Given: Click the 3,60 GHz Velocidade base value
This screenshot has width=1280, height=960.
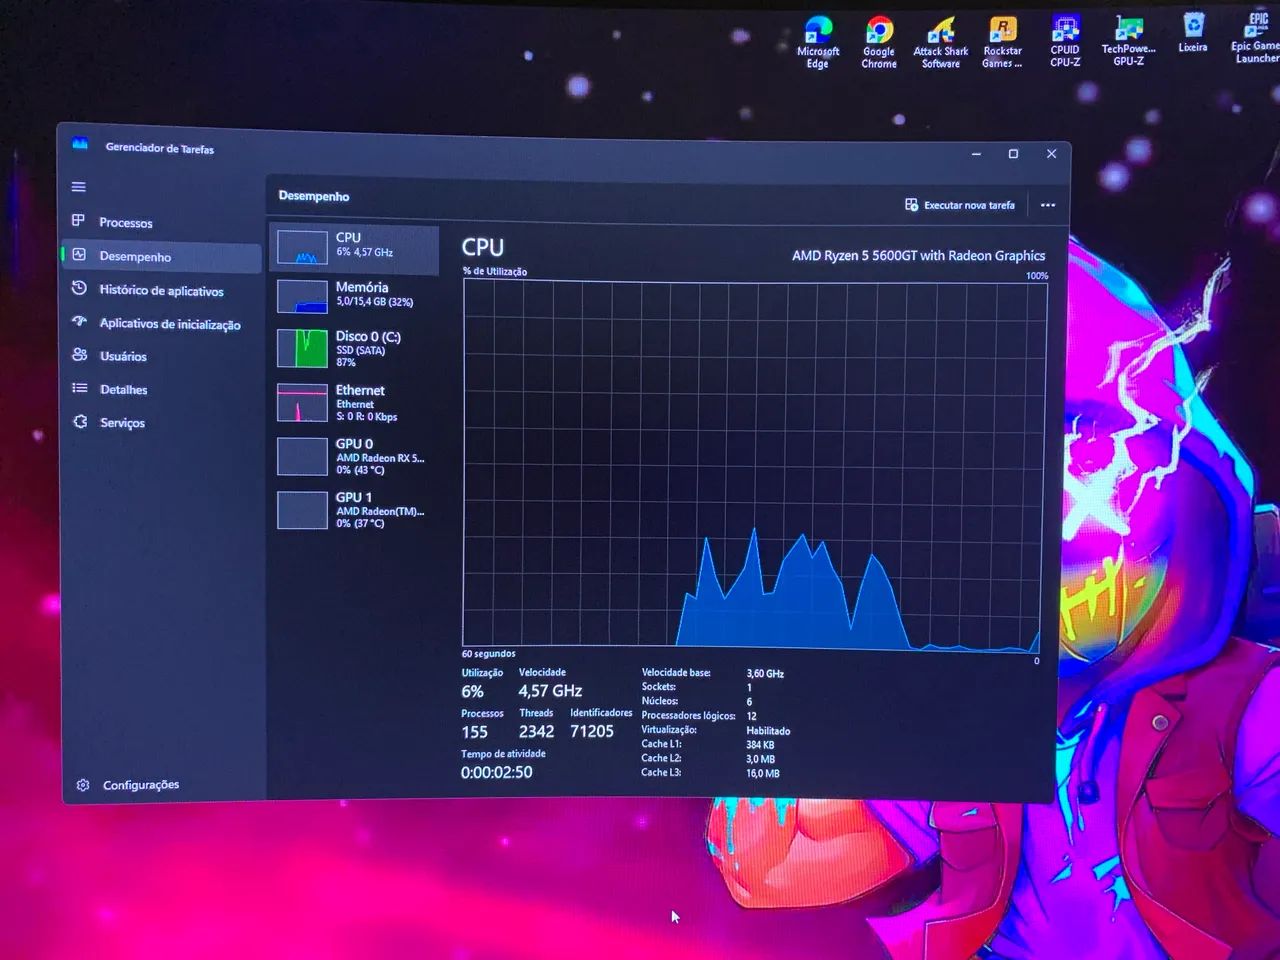Looking at the screenshot, I should (765, 674).
